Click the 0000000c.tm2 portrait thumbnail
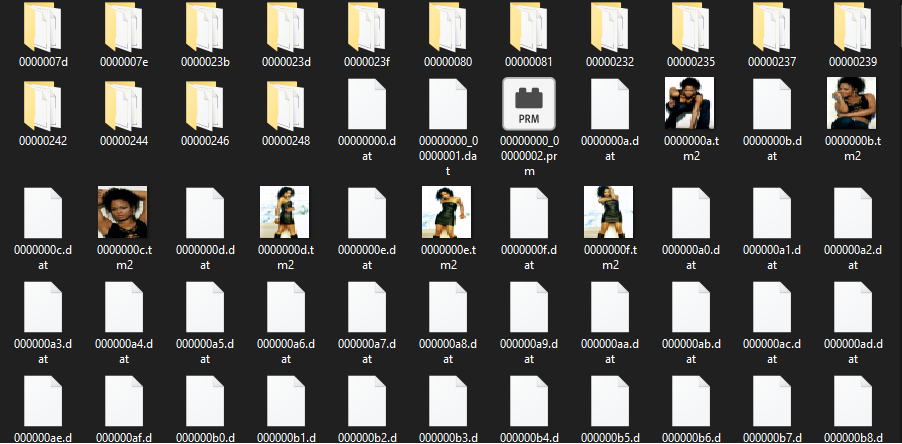This screenshot has height=444, width=902. coord(123,210)
